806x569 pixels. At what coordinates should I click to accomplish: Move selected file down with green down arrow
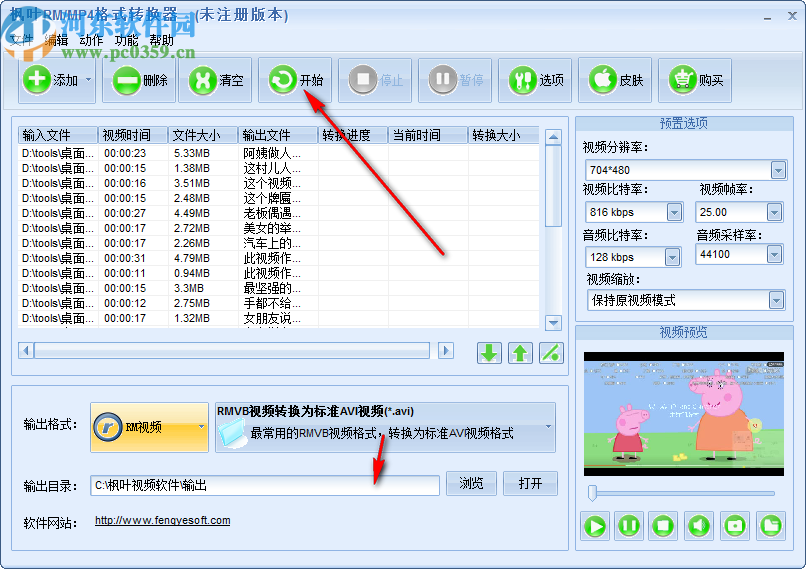coord(489,353)
